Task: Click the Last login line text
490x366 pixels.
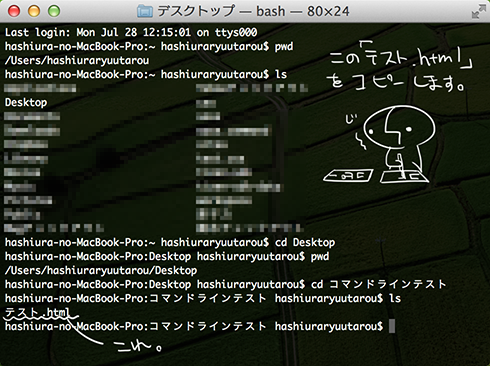Action: [131, 32]
